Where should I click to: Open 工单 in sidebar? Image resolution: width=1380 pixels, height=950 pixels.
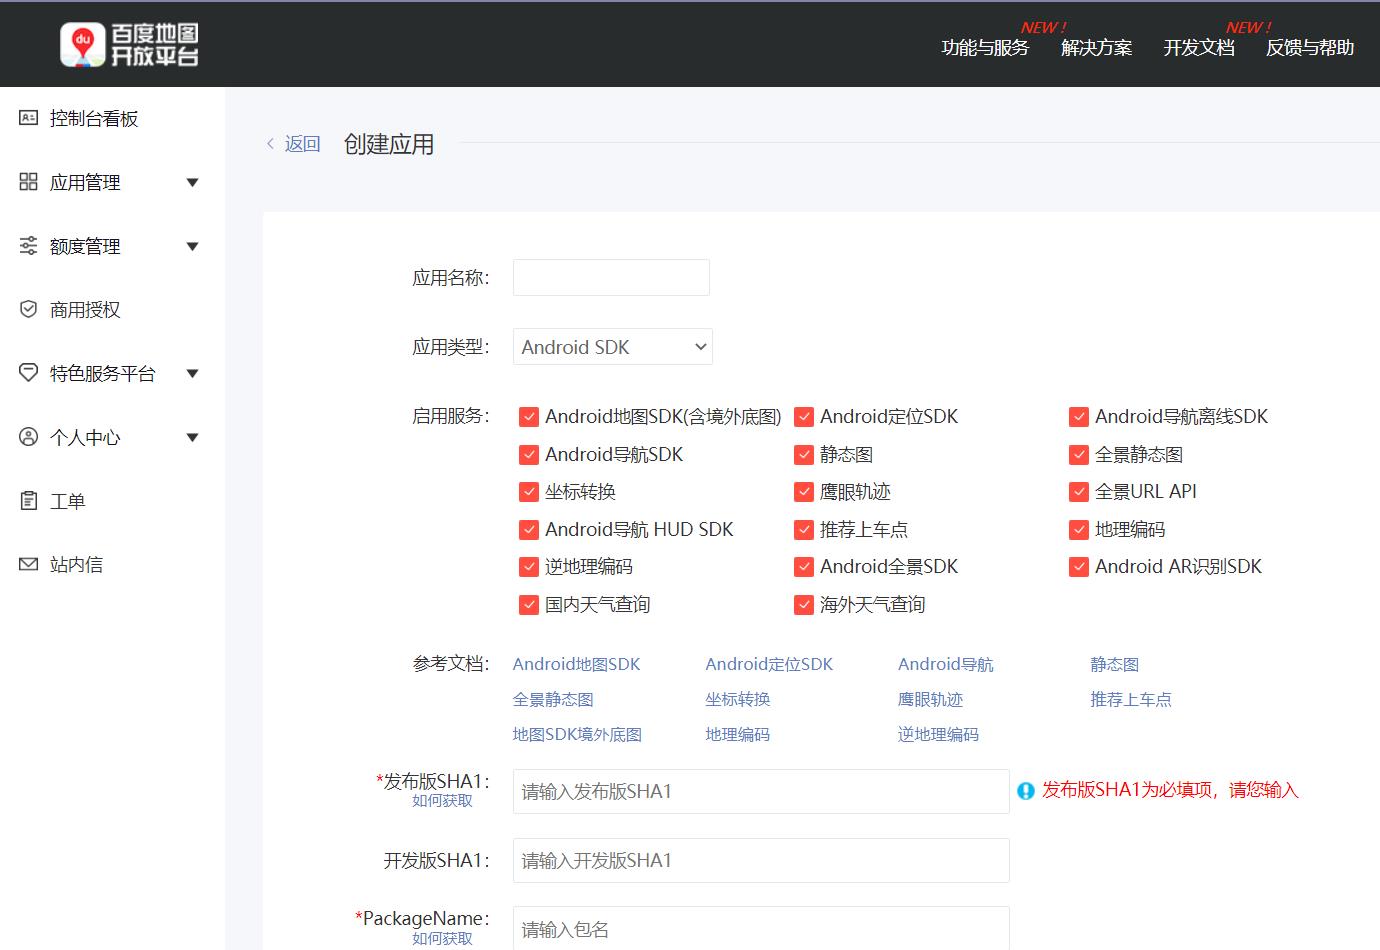[67, 501]
